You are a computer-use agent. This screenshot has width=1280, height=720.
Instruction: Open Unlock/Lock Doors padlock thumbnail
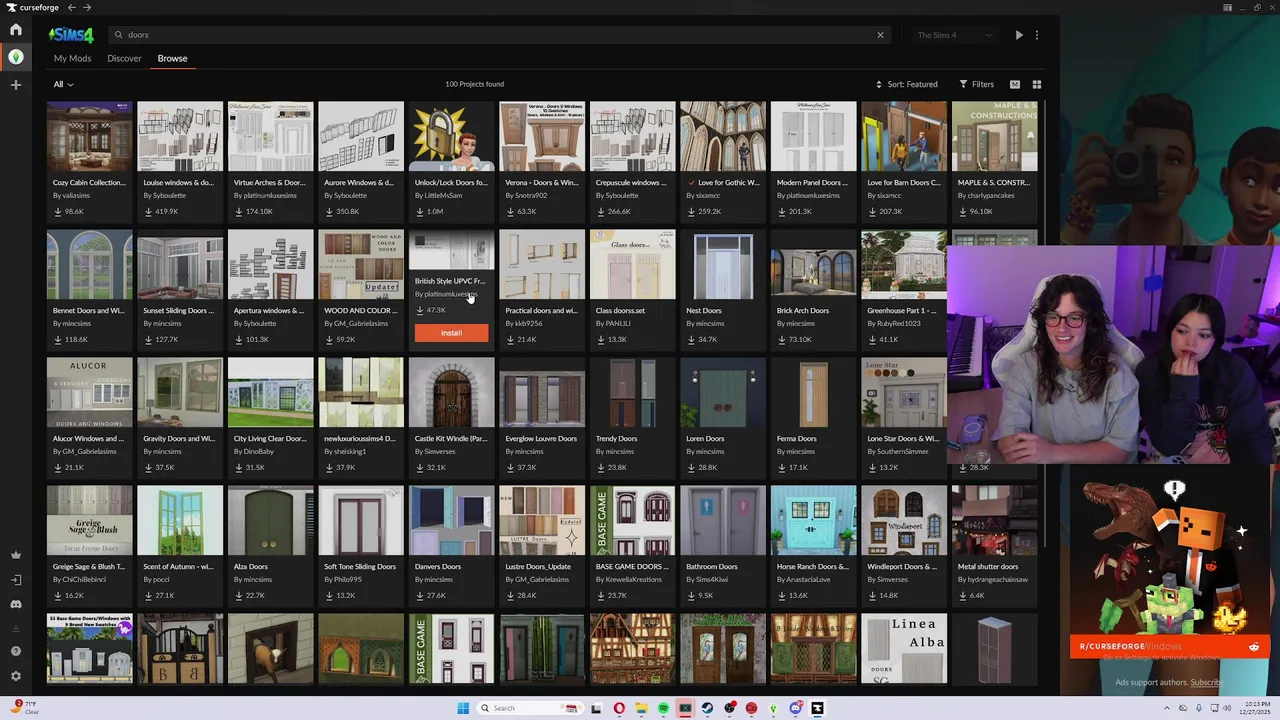pos(451,137)
